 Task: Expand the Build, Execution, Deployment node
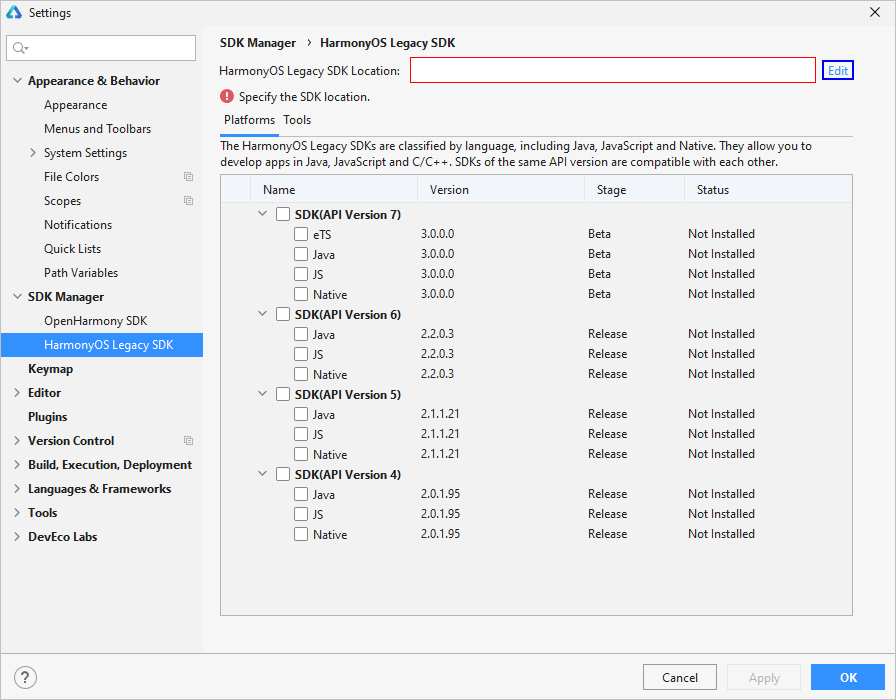tap(17, 465)
